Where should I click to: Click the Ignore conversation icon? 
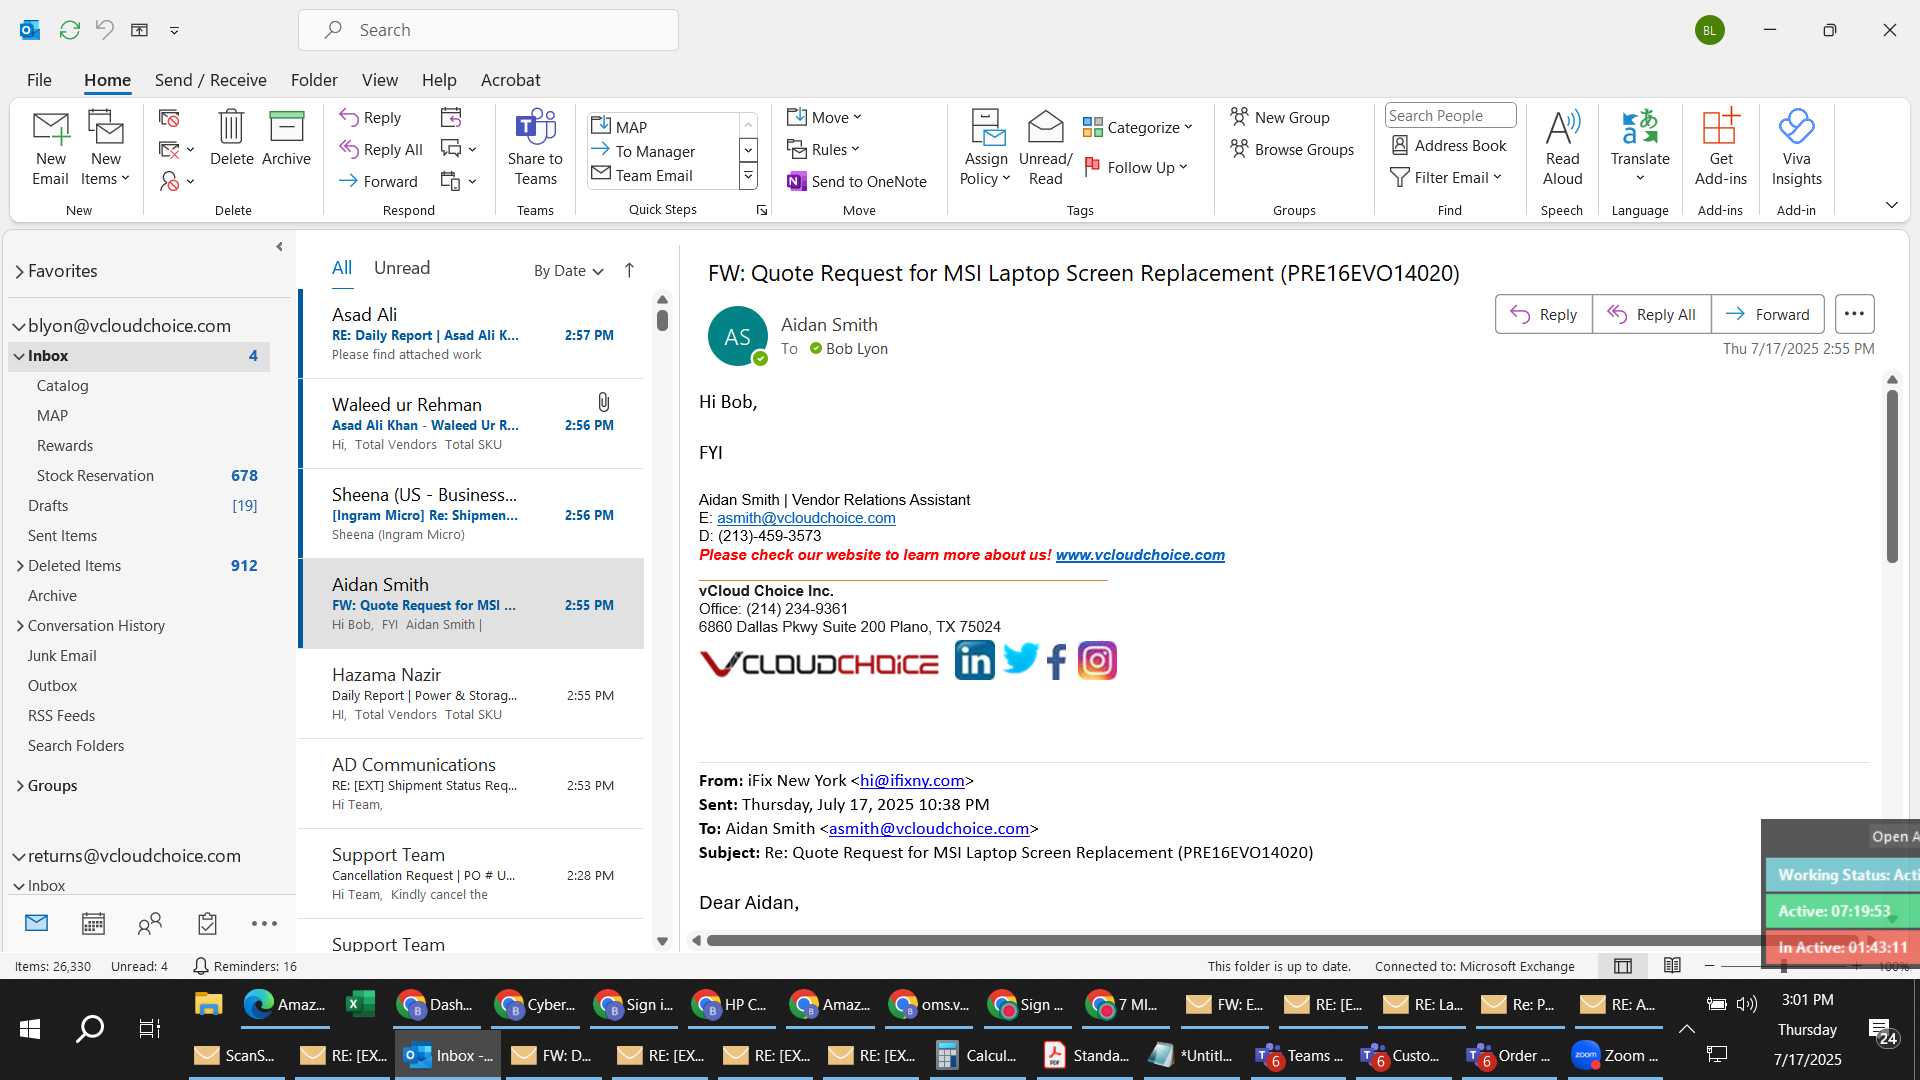click(x=169, y=119)
